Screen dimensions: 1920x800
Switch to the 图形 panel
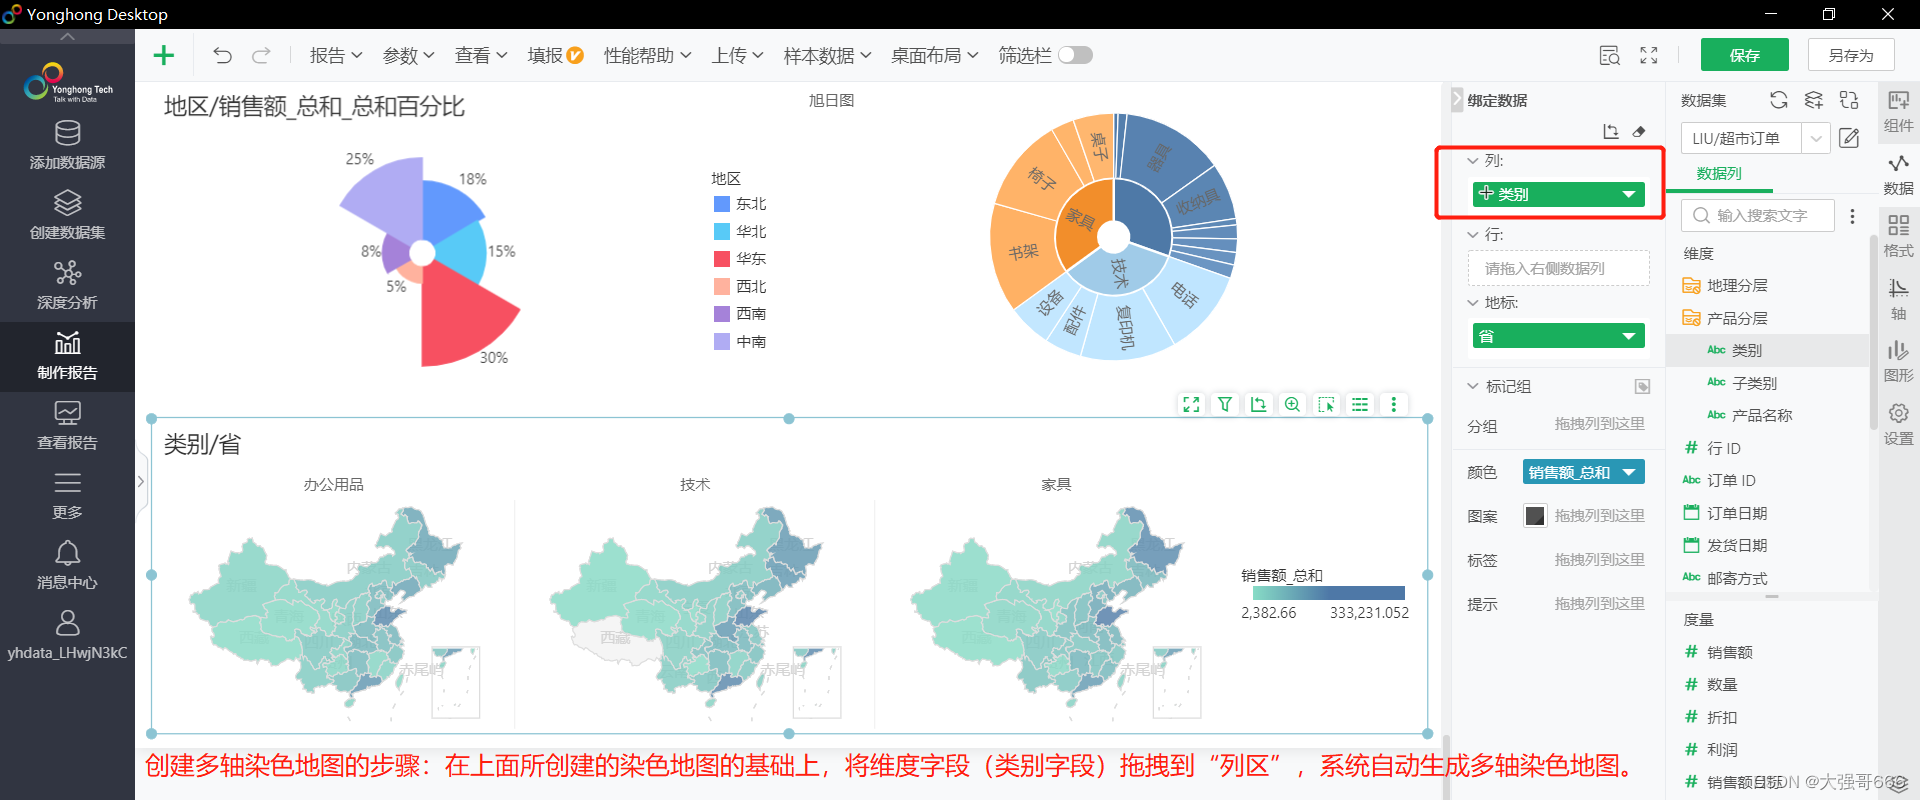[x=1898, y=361]
